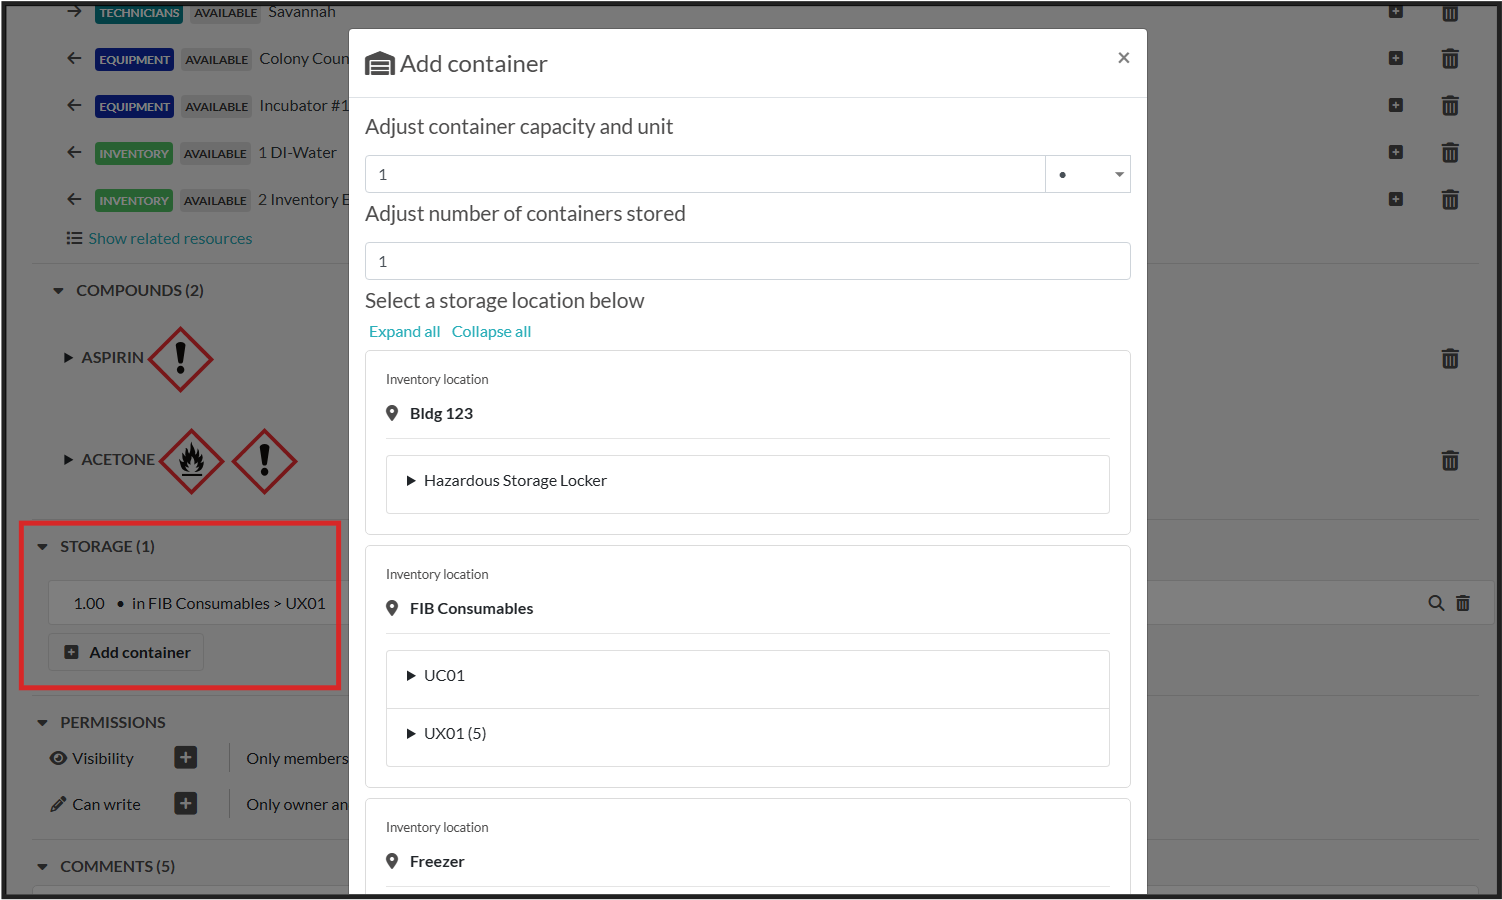Close the Add container dialog
The width and height of the screenshot is (1502, 900).
tap(1123, 58)
